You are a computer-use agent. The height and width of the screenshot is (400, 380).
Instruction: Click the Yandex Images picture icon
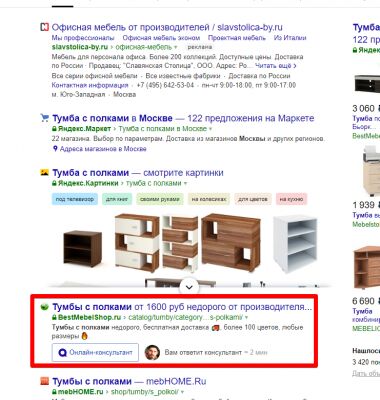44,172
